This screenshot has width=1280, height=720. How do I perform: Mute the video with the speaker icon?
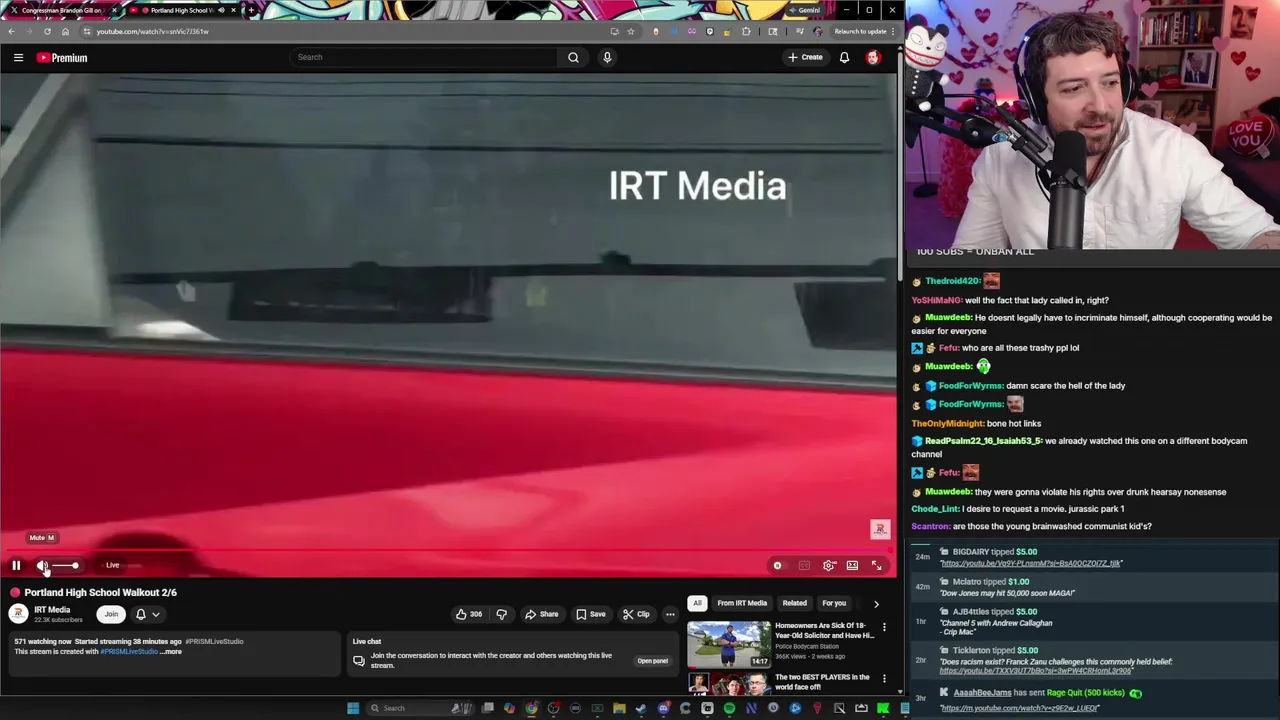point(42,565)
